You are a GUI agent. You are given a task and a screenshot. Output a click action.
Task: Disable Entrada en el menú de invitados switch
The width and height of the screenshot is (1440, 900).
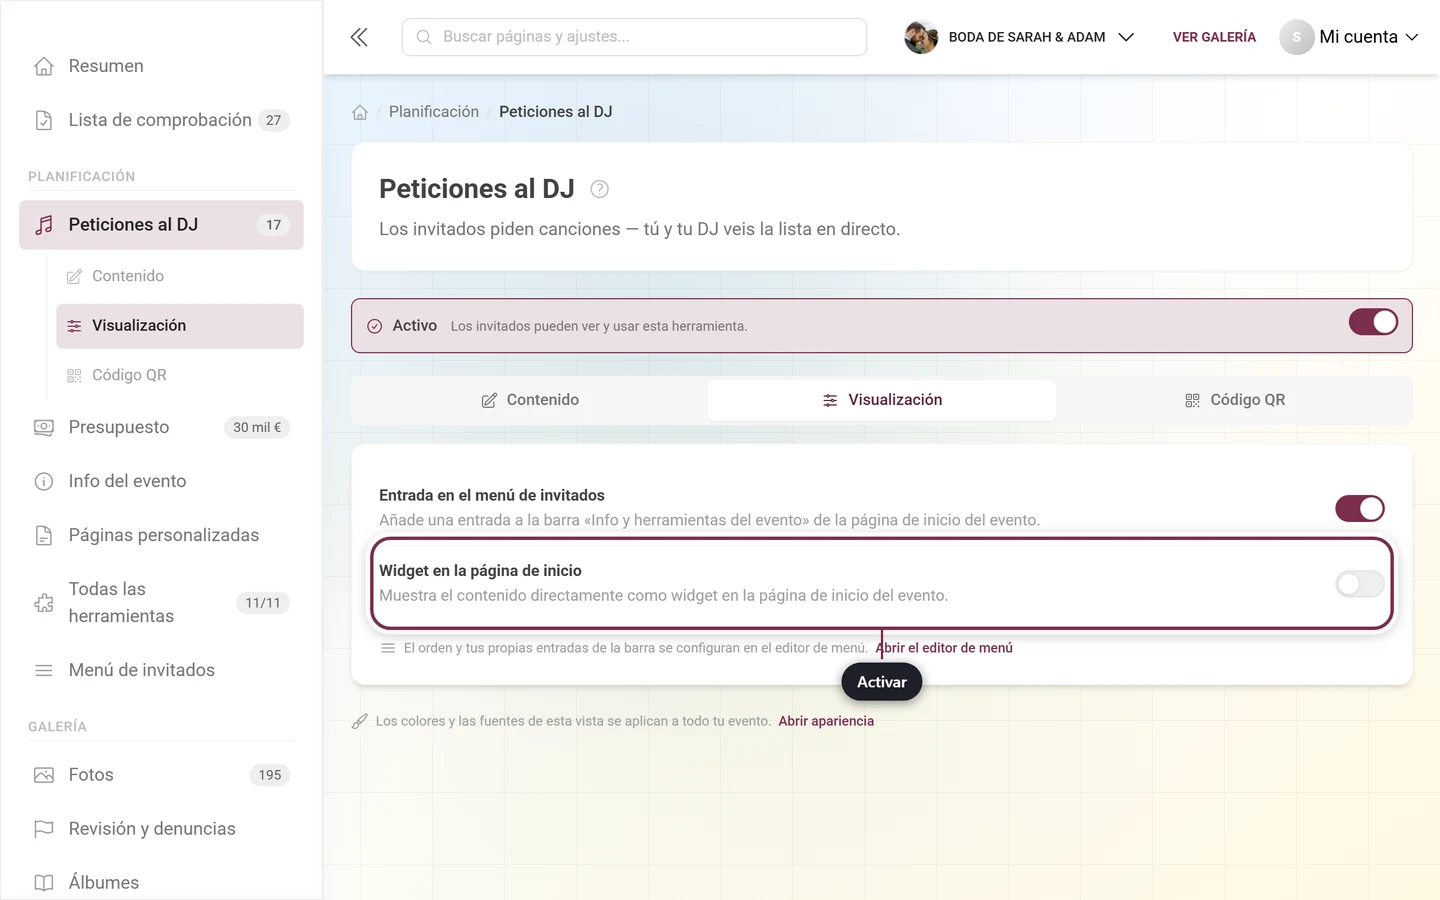click(x=1360, y=508)
